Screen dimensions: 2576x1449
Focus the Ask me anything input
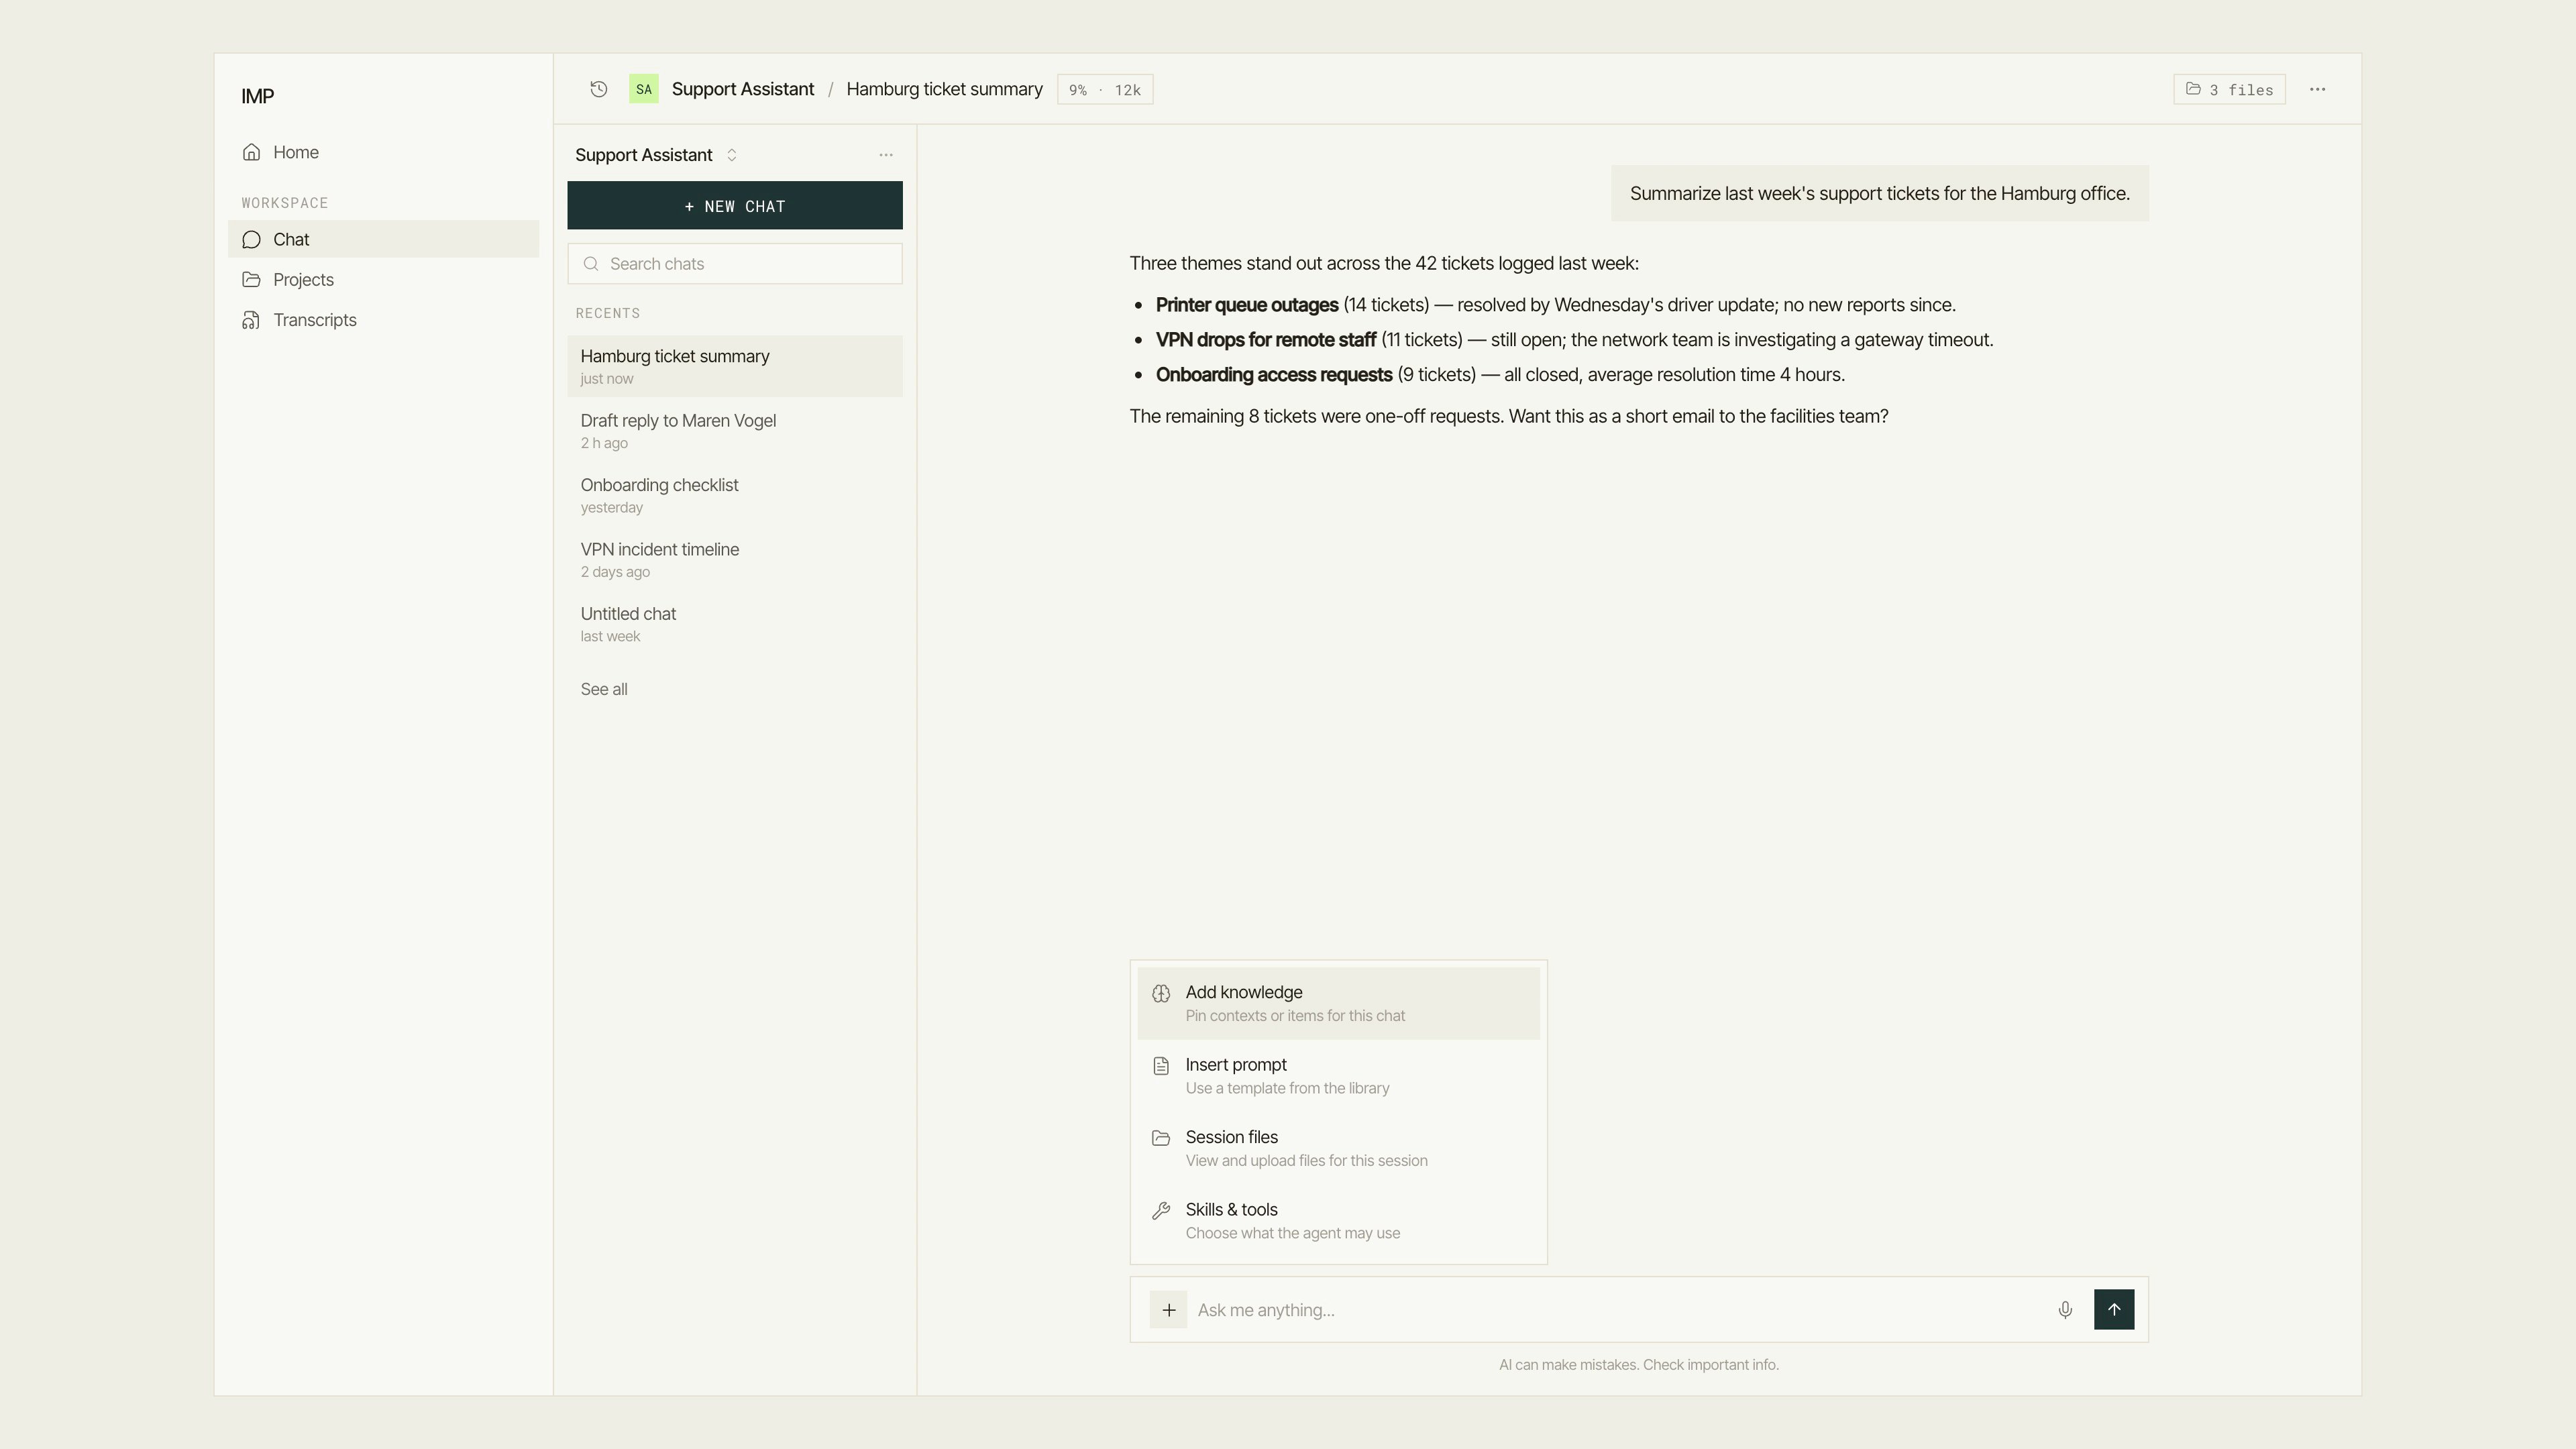click(x=1620, y=1310)
